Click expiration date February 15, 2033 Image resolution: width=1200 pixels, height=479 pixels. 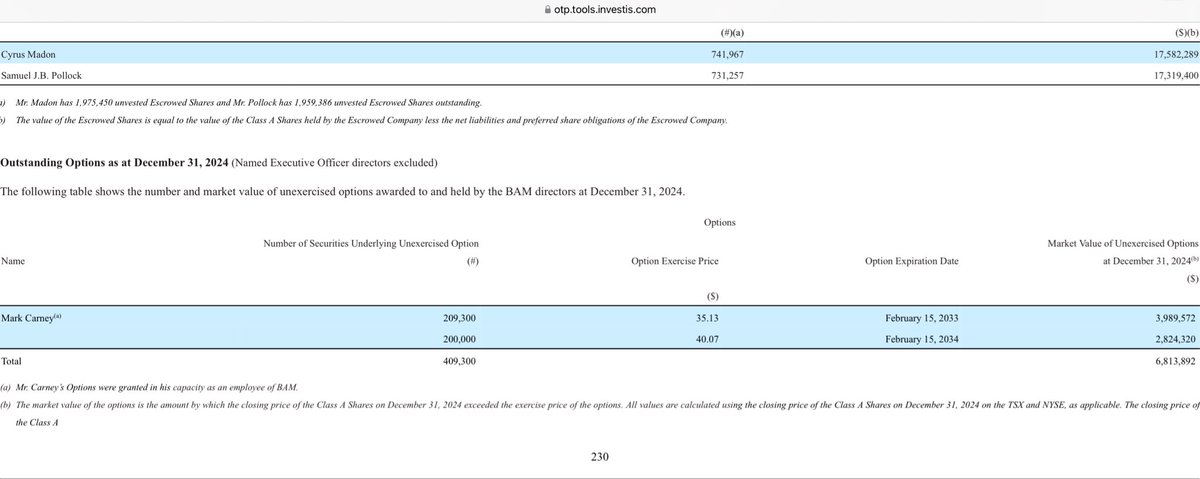pyautogui.click(x=920, y=317)
